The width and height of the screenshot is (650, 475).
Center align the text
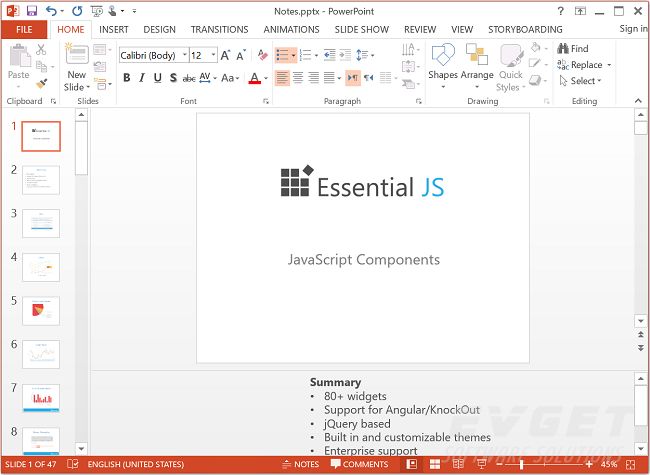point(298,78)
